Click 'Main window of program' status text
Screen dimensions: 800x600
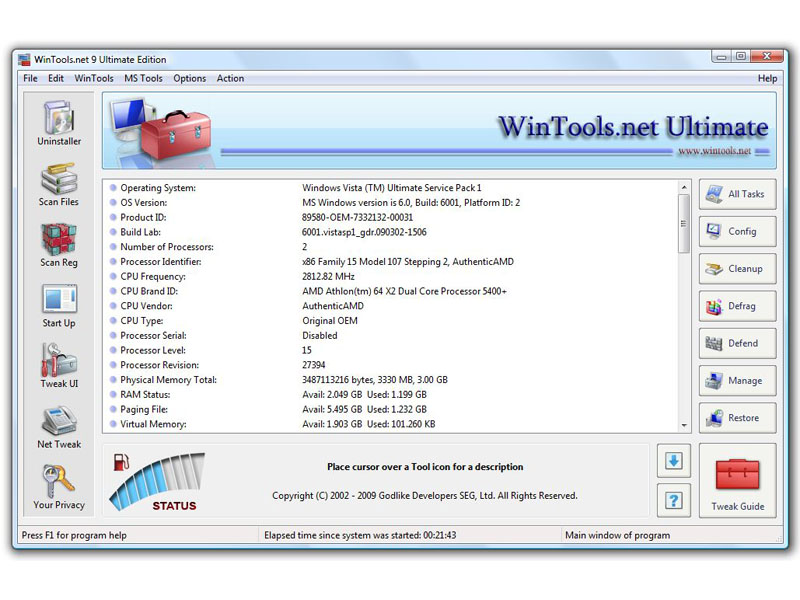[617, 535]
